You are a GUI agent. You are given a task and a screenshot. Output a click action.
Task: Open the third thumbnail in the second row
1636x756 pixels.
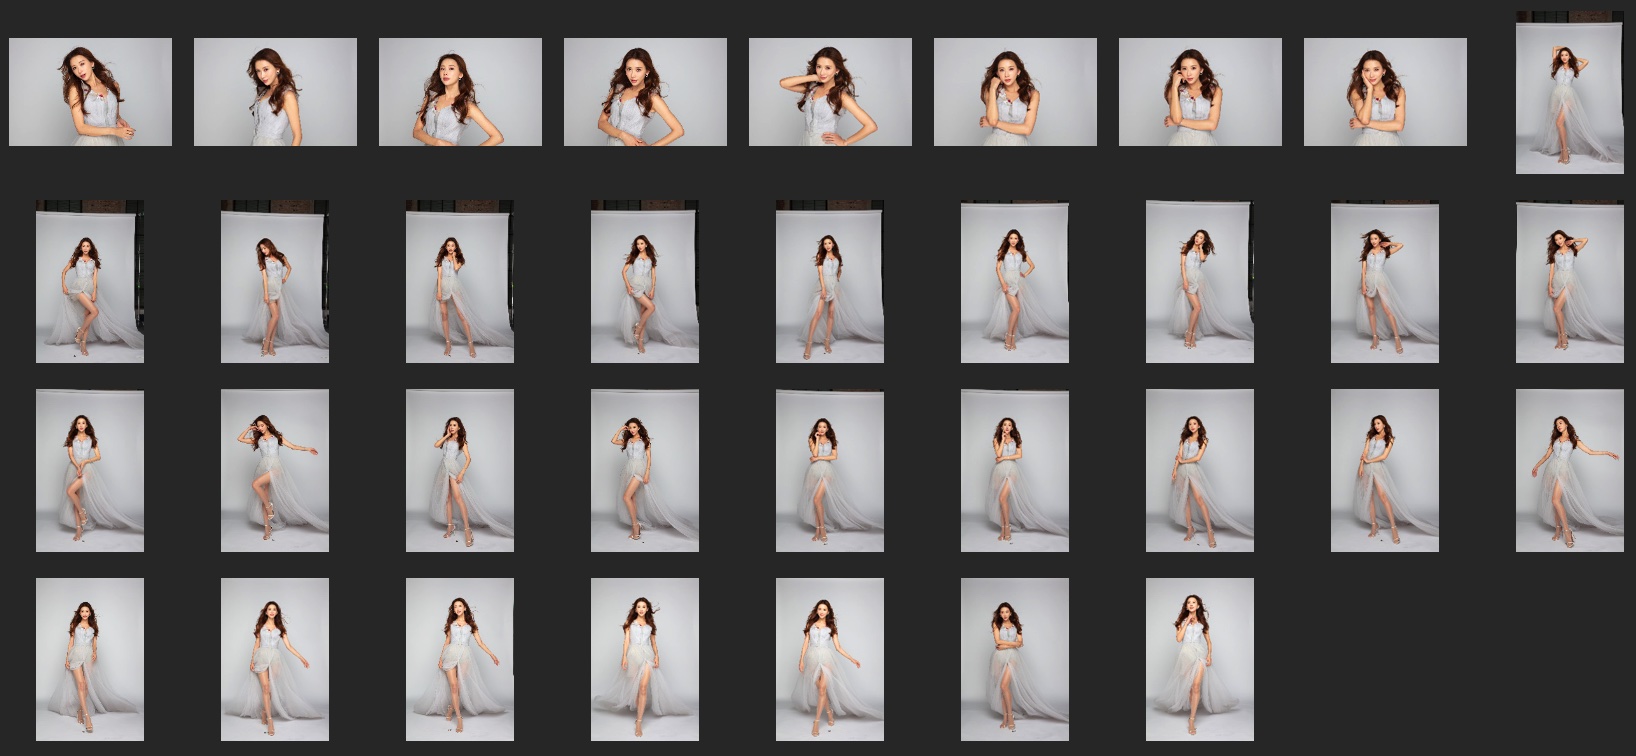click(x=460, y=281)
